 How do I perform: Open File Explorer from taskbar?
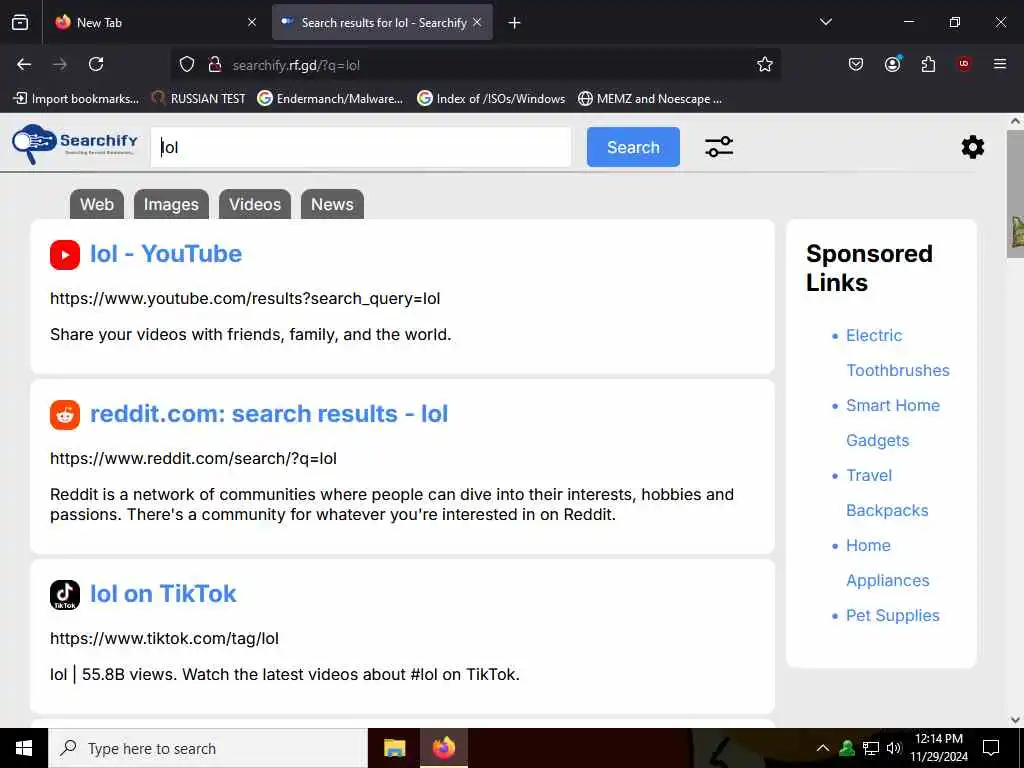(x=394, y=748)
